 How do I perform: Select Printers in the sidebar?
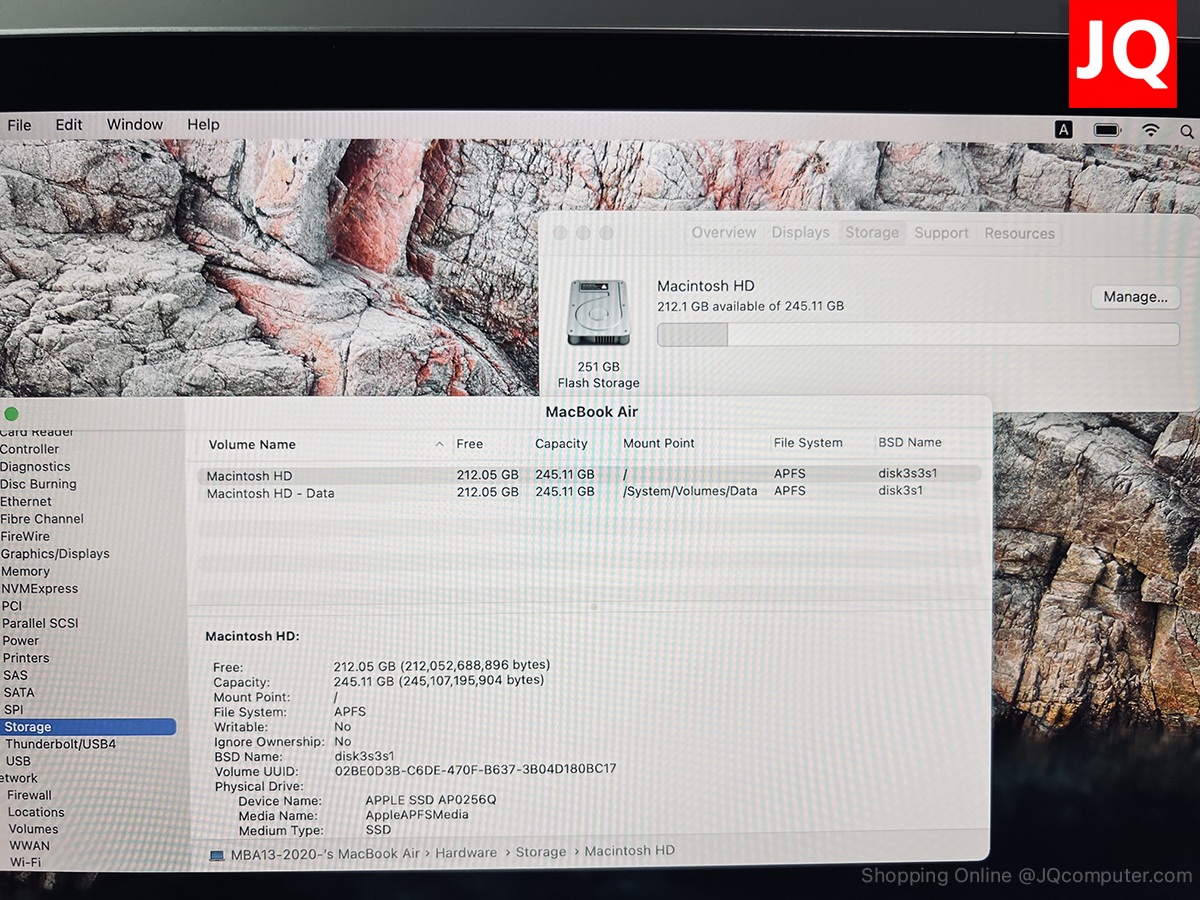(25, 658)
